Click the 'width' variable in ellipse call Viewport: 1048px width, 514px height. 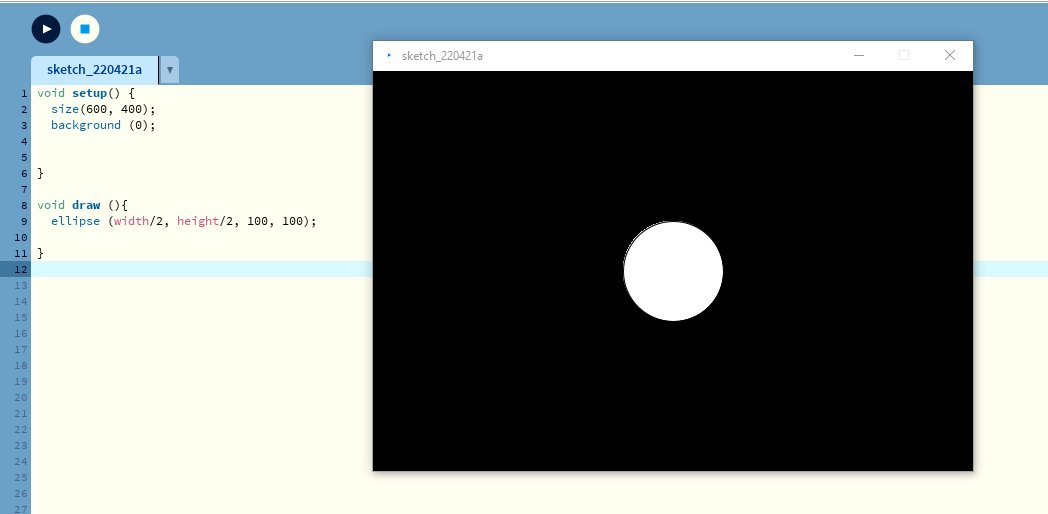tap(131, 221)
